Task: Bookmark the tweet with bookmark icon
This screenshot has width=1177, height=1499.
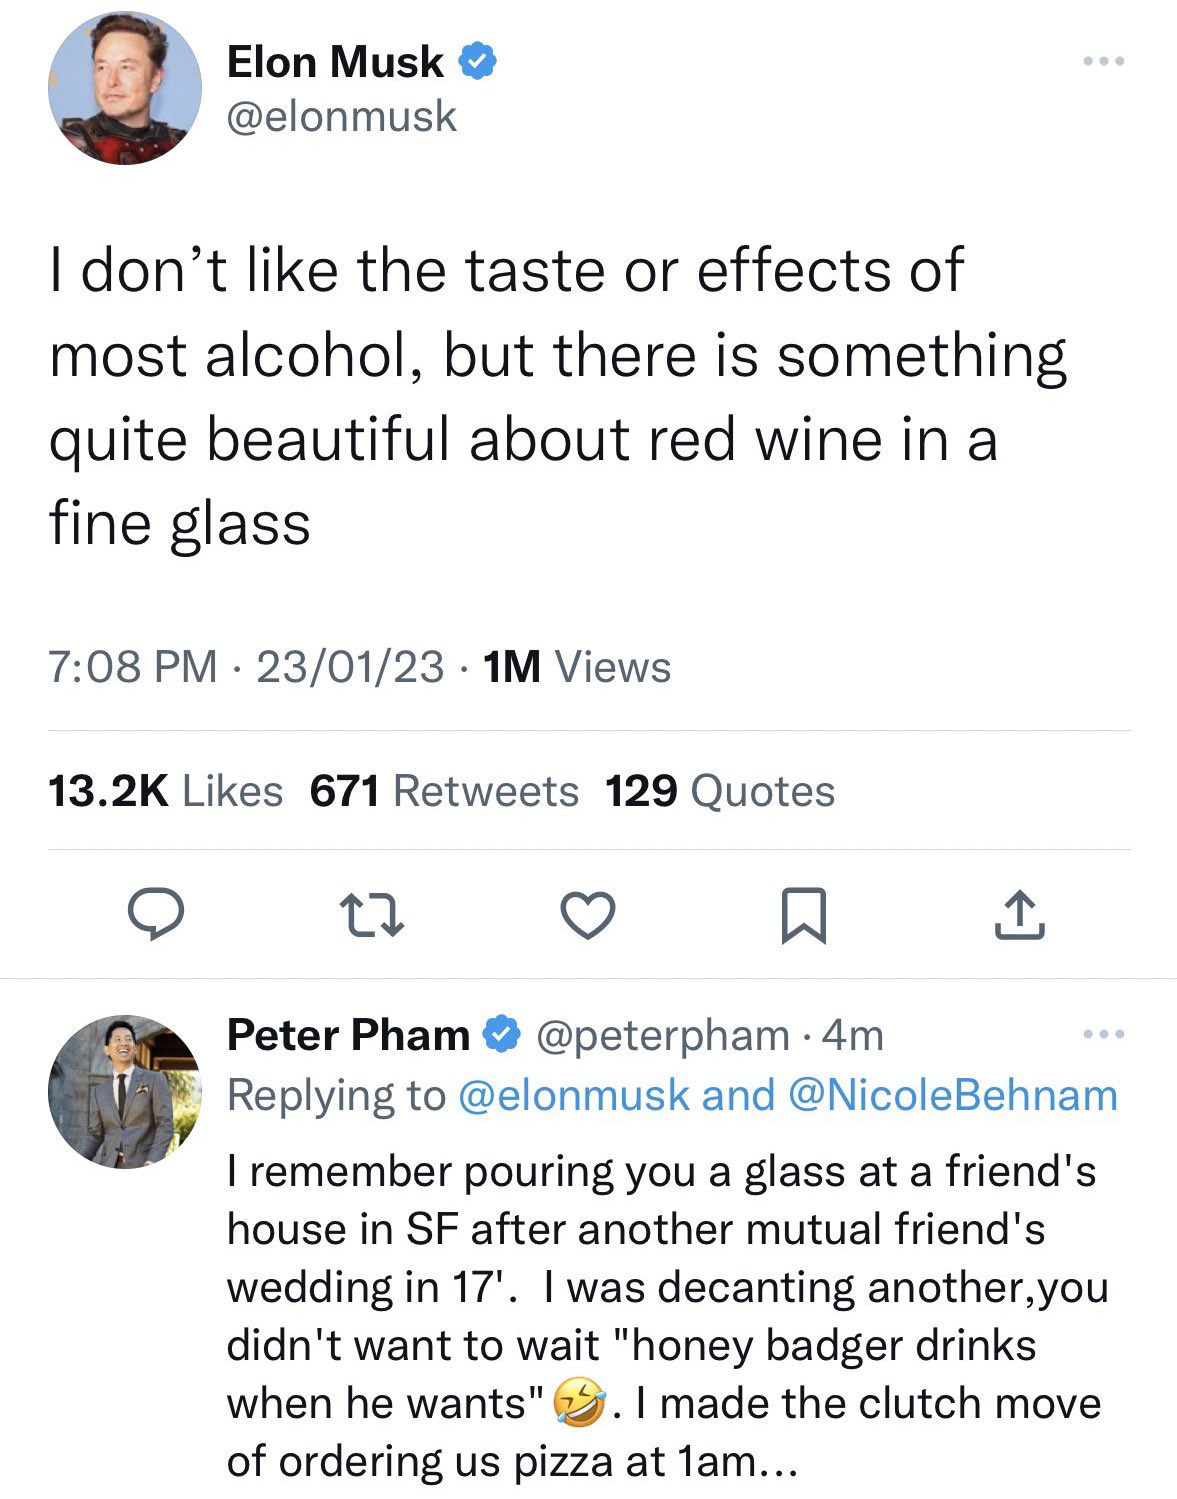Action: coord(803,916)
